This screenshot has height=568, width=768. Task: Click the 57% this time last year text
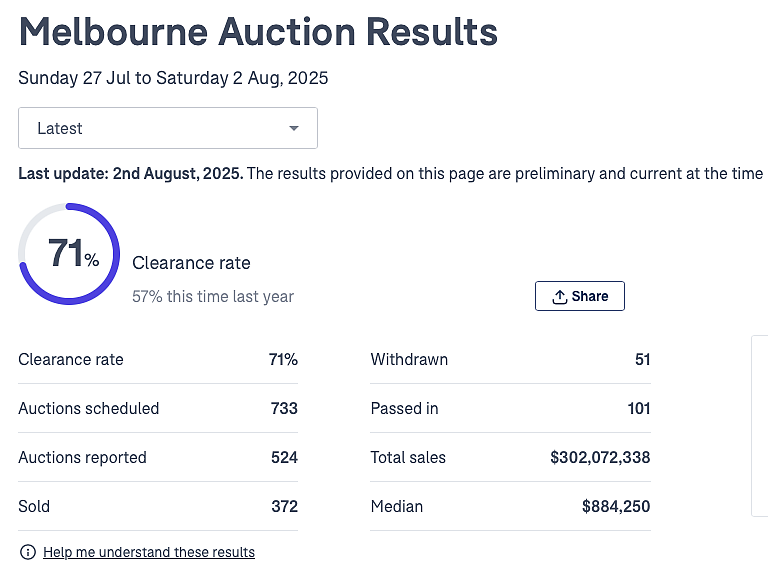click(x=213, y=296)
